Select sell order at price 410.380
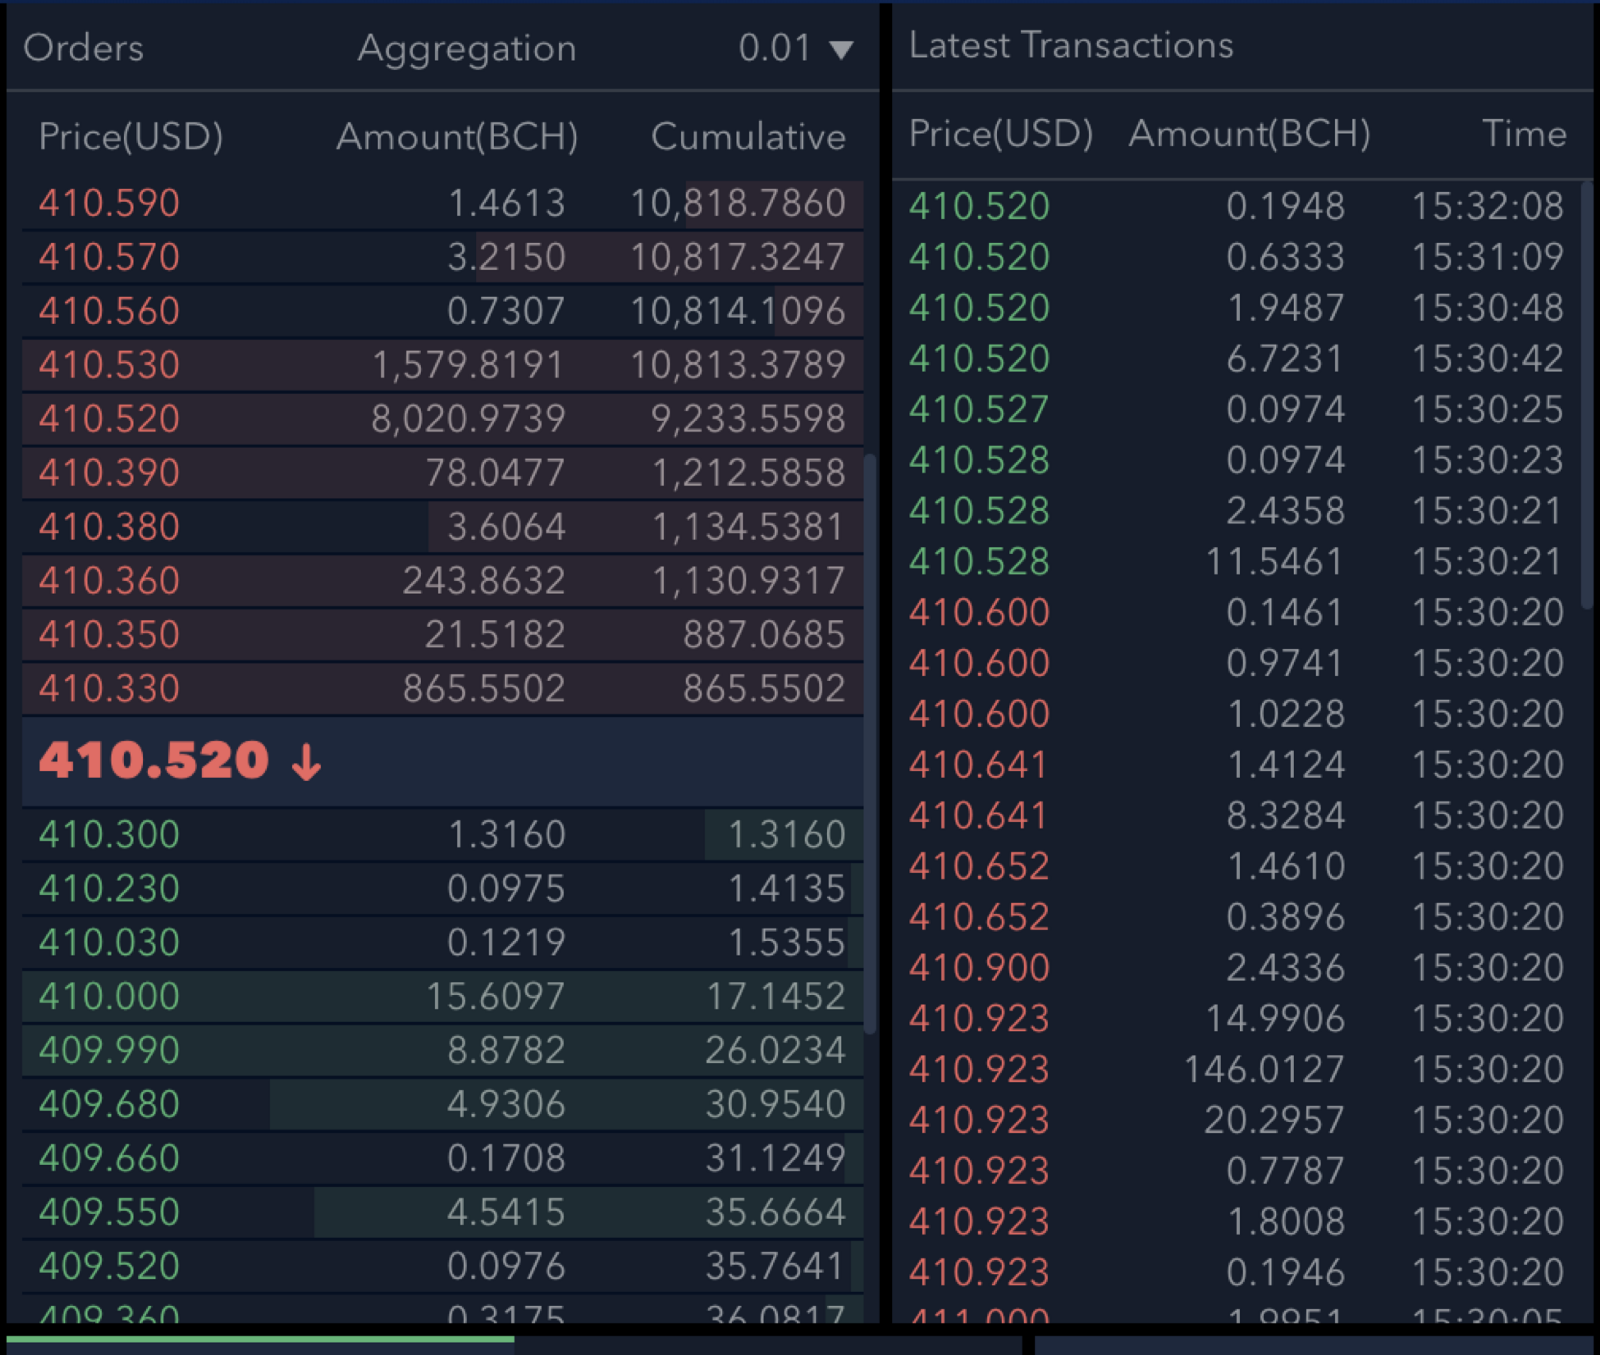Screen dimensions: 1600x1355 coord(442,527)
